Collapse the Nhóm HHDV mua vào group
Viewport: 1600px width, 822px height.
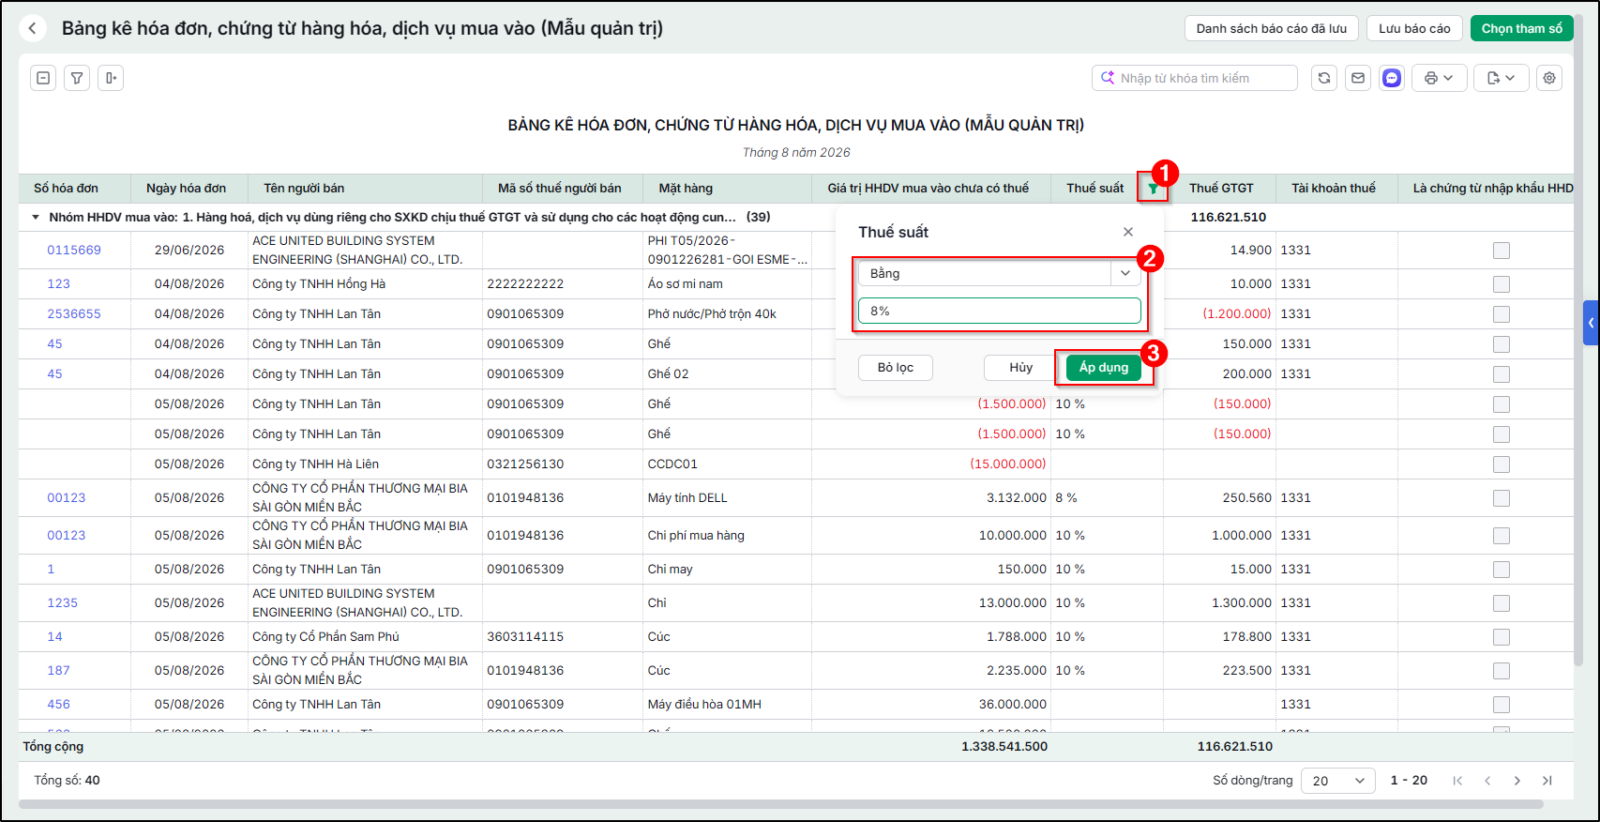pyautogui.click(x=36, y=217)
